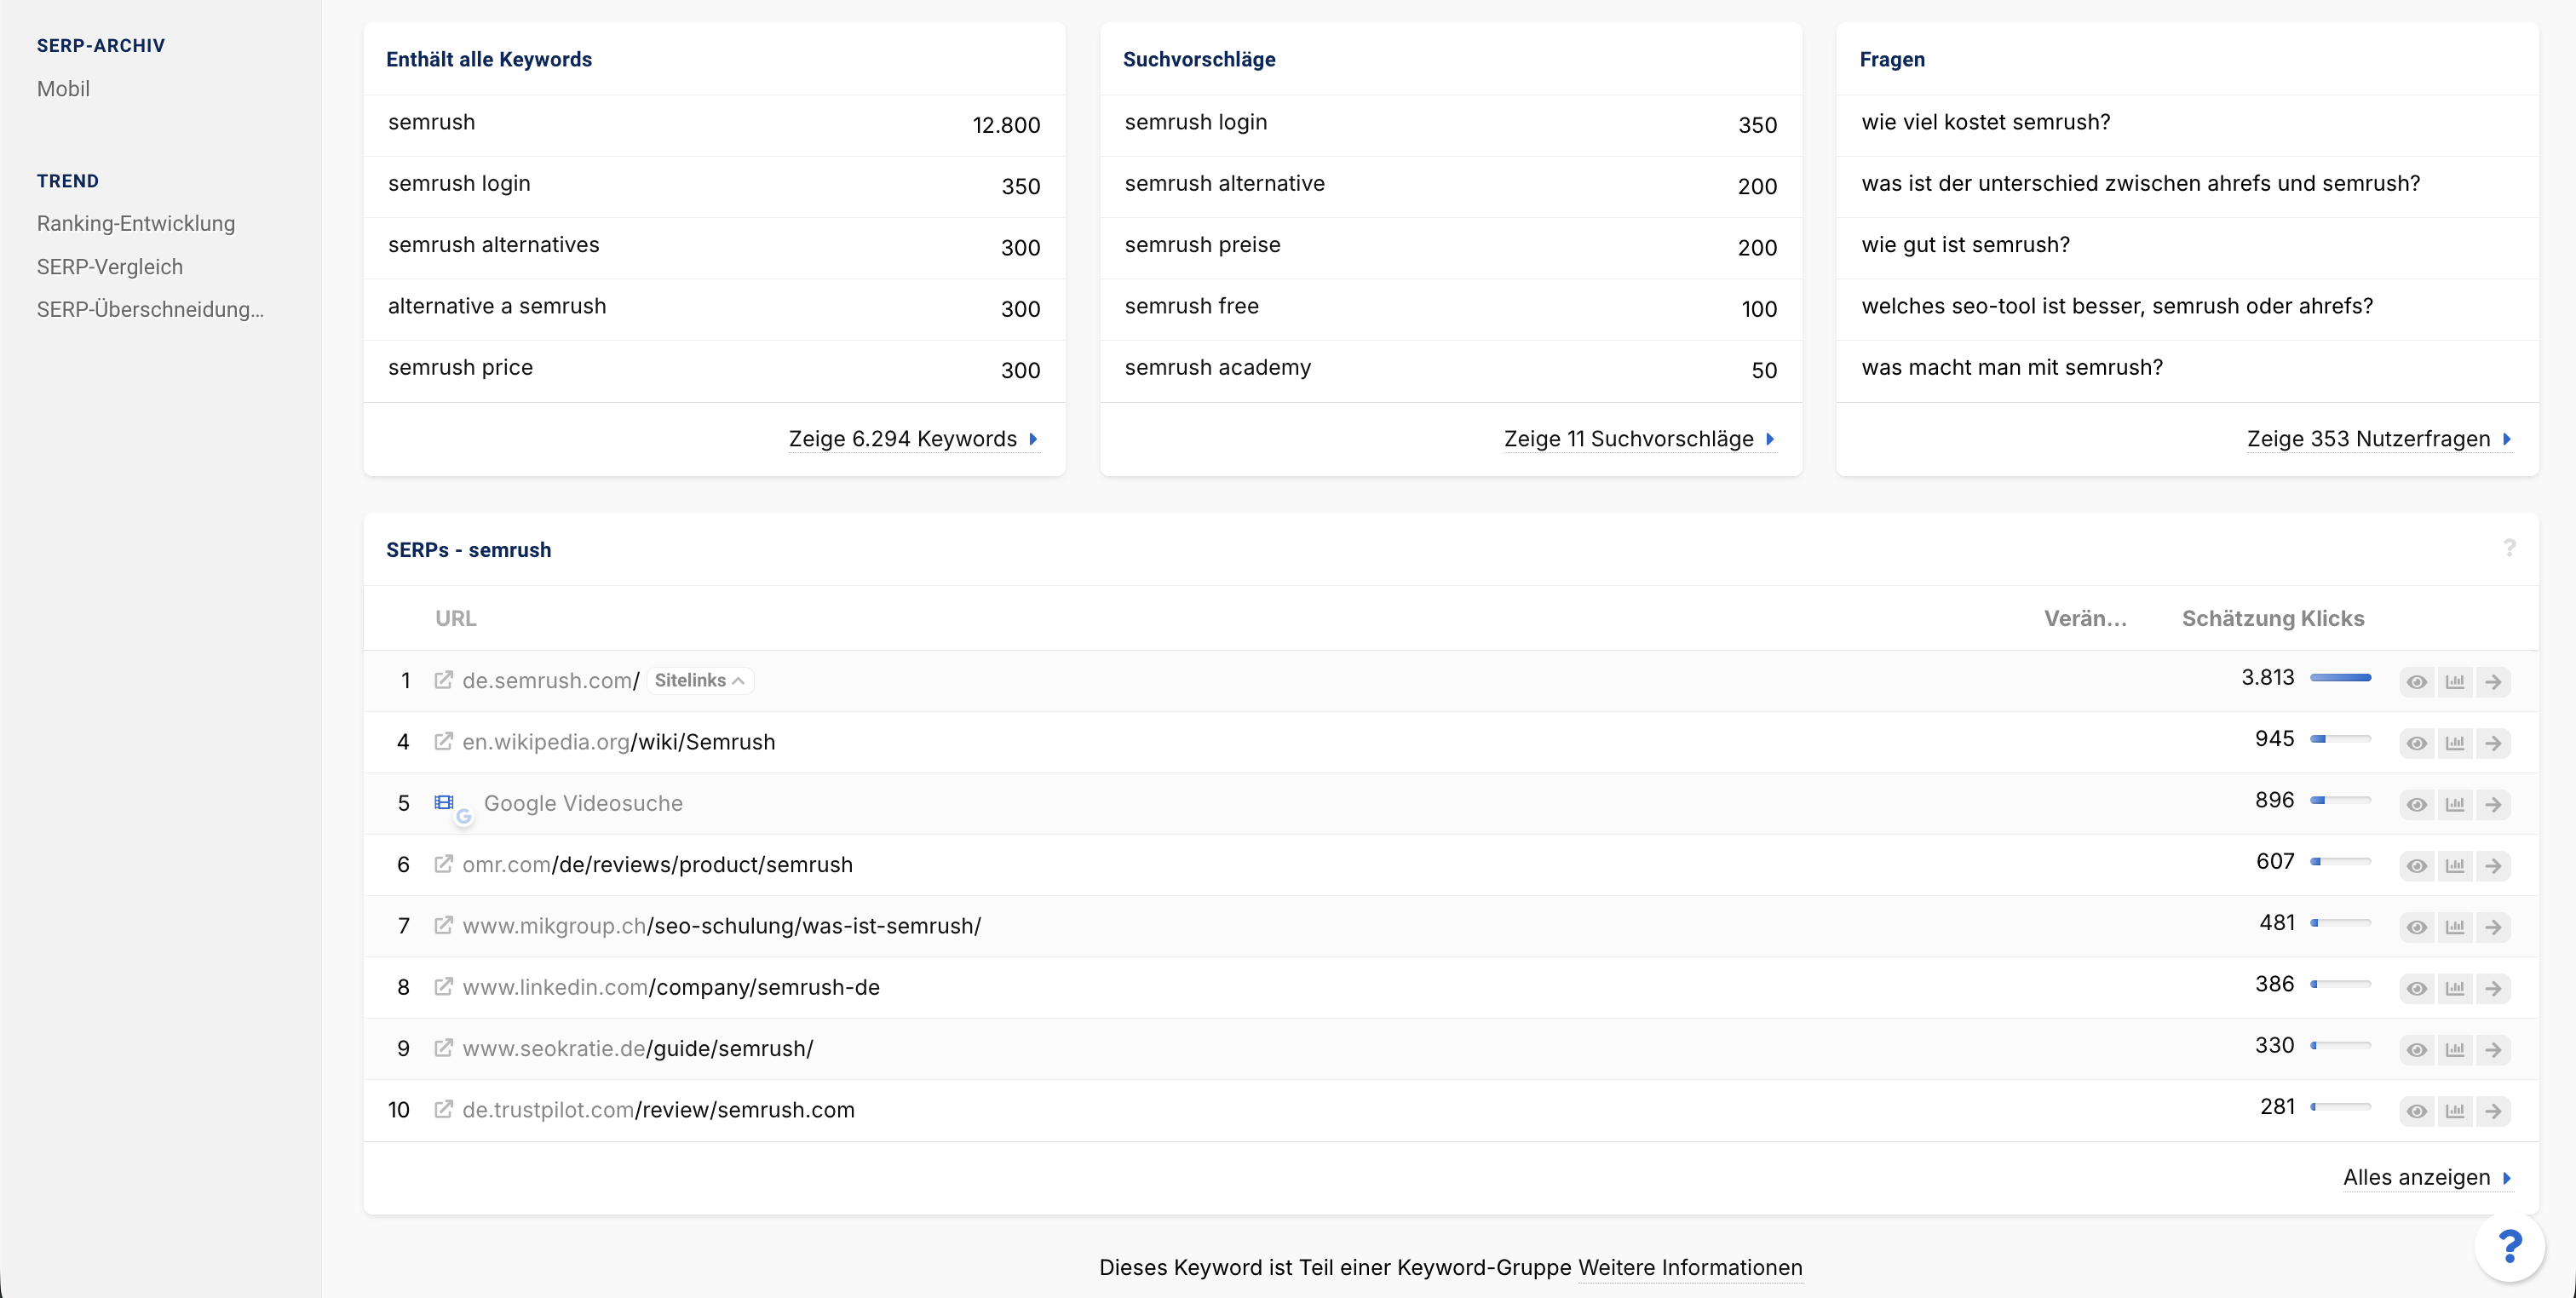Viewport: 2576px width, 1298px height.
Task: Expand Zeige 6.294 Keywords list
Action: click(x=914, y=439)
